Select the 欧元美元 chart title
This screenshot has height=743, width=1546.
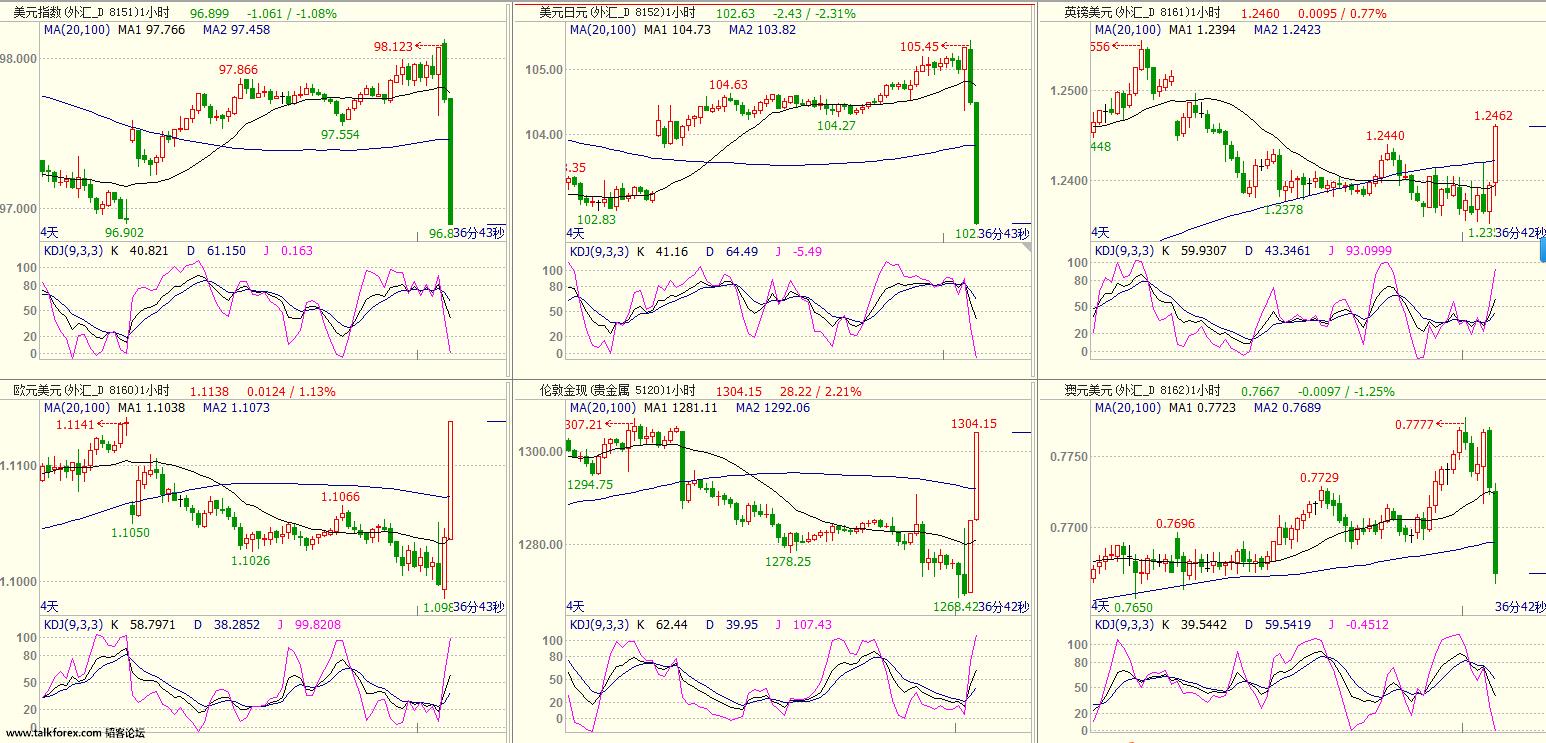tap(91, 391)
